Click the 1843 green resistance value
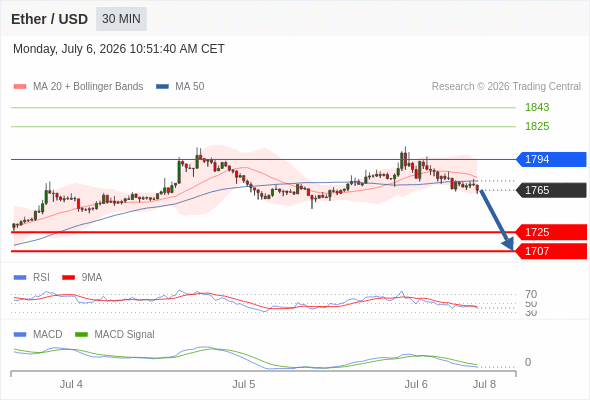This screenshot has height=400, width=590. (537, 107)
